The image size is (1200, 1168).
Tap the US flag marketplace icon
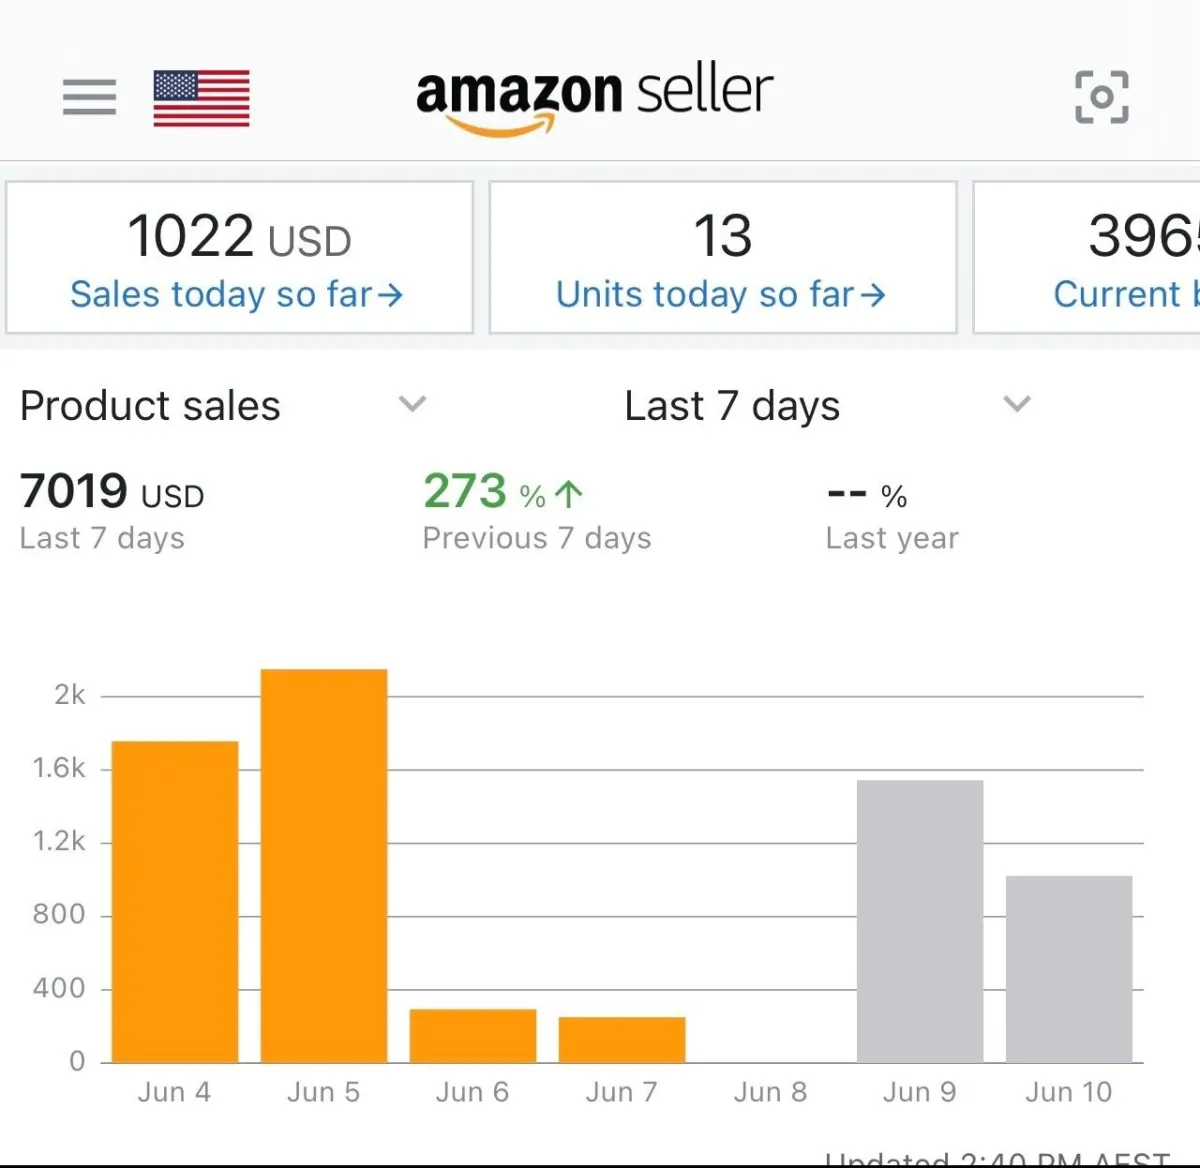(x=201, y=98)
